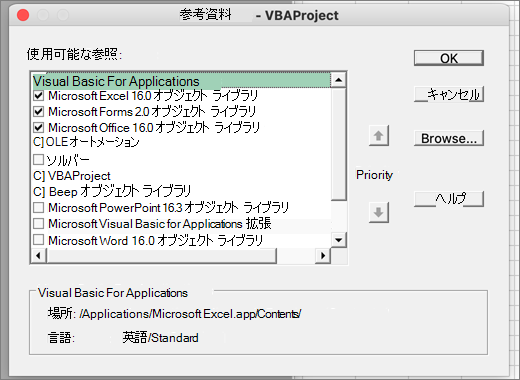Toggle the OLE オートメーション reference

click(39, 142)
